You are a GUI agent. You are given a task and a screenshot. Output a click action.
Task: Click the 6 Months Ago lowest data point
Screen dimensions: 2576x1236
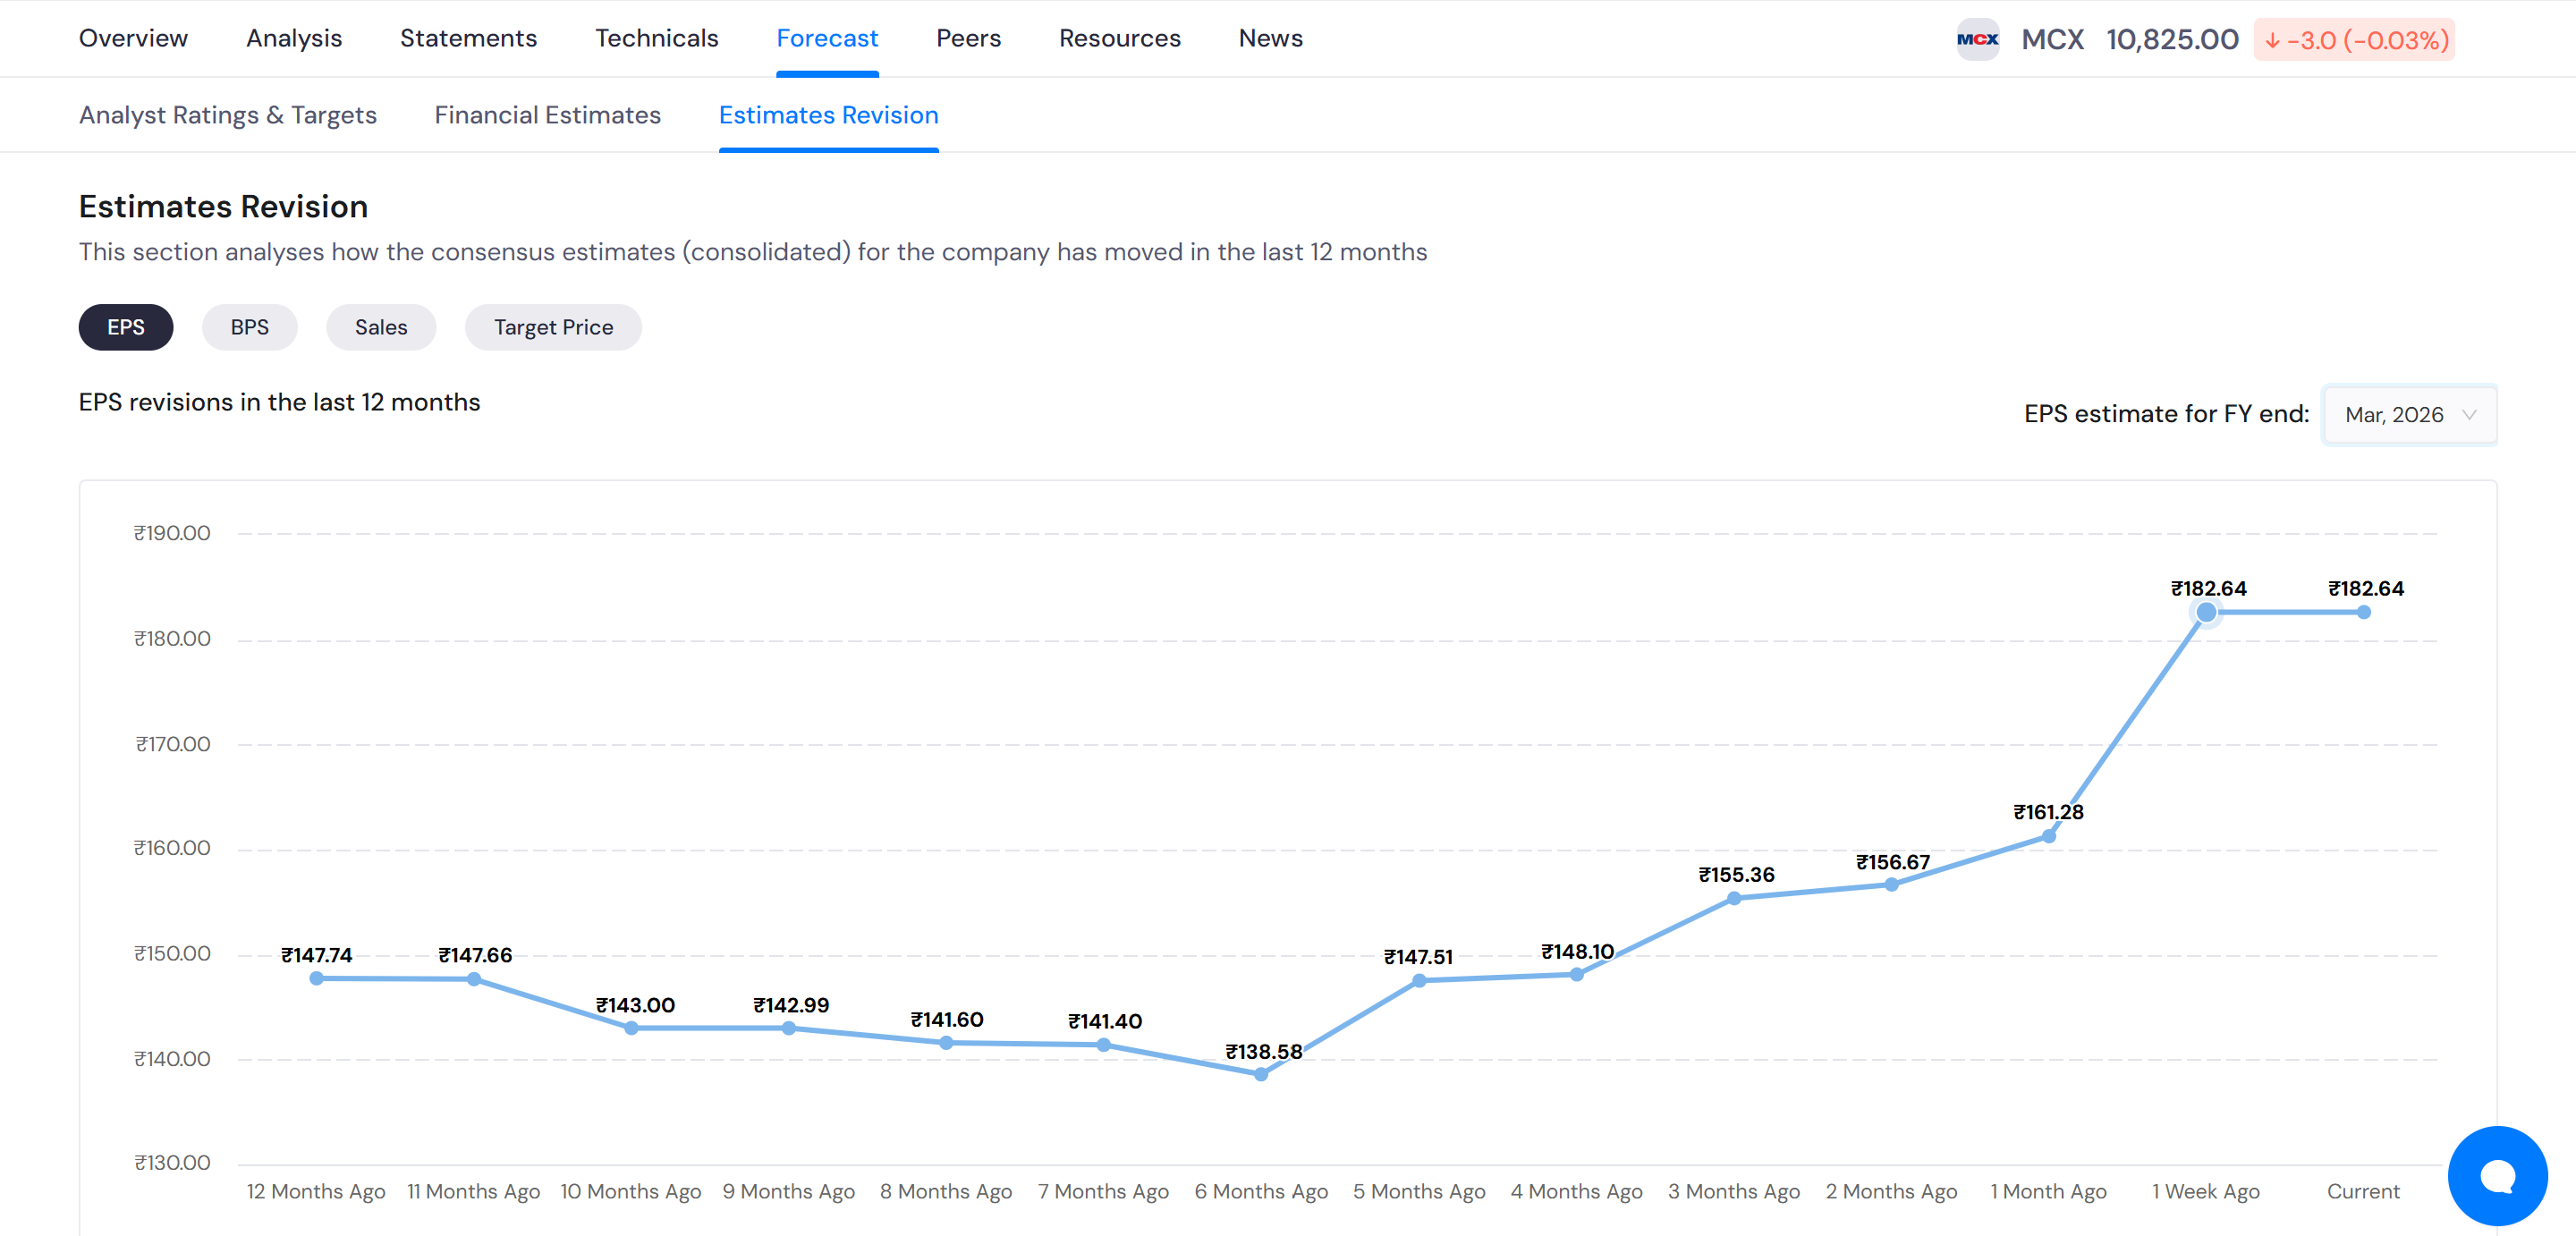[x=1261, y=1074]
